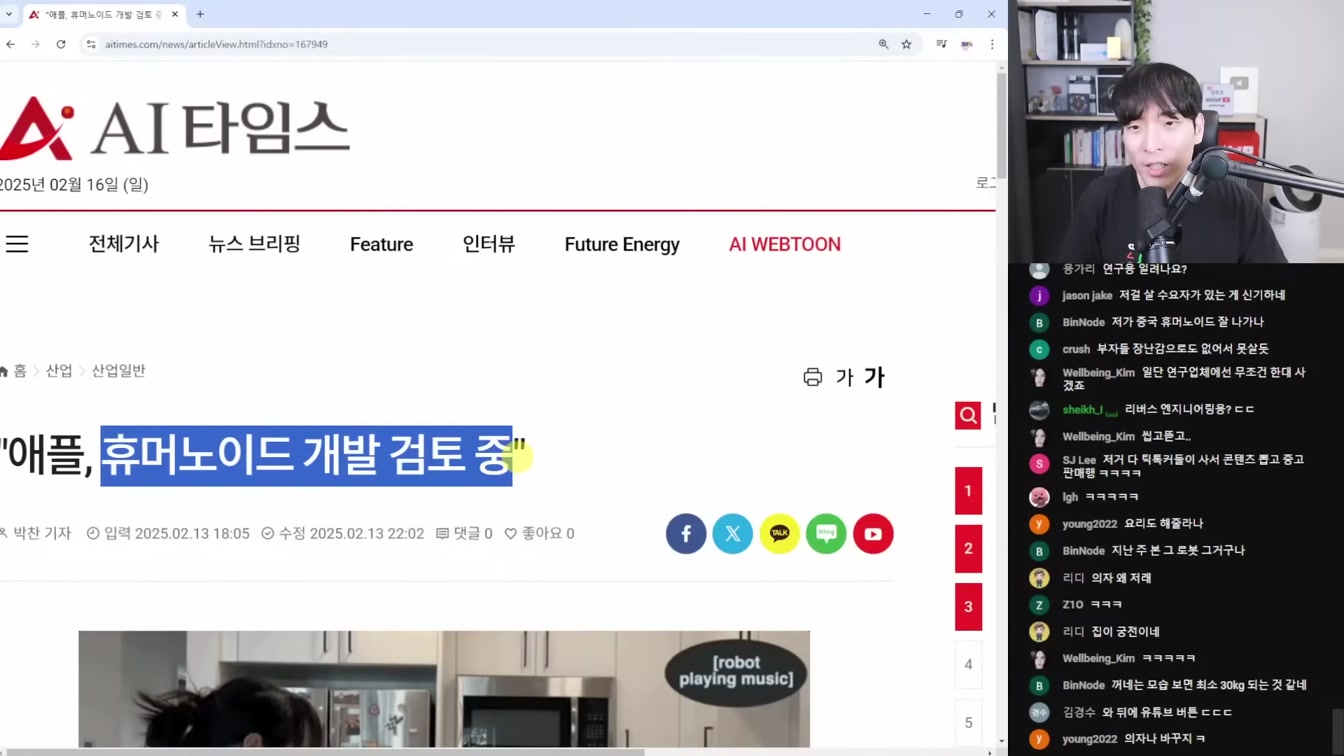Image resolution: width=1344 pixels, height=756 pixels.
Task: Share article via KakaoTalk
Action: pos(780,534)
